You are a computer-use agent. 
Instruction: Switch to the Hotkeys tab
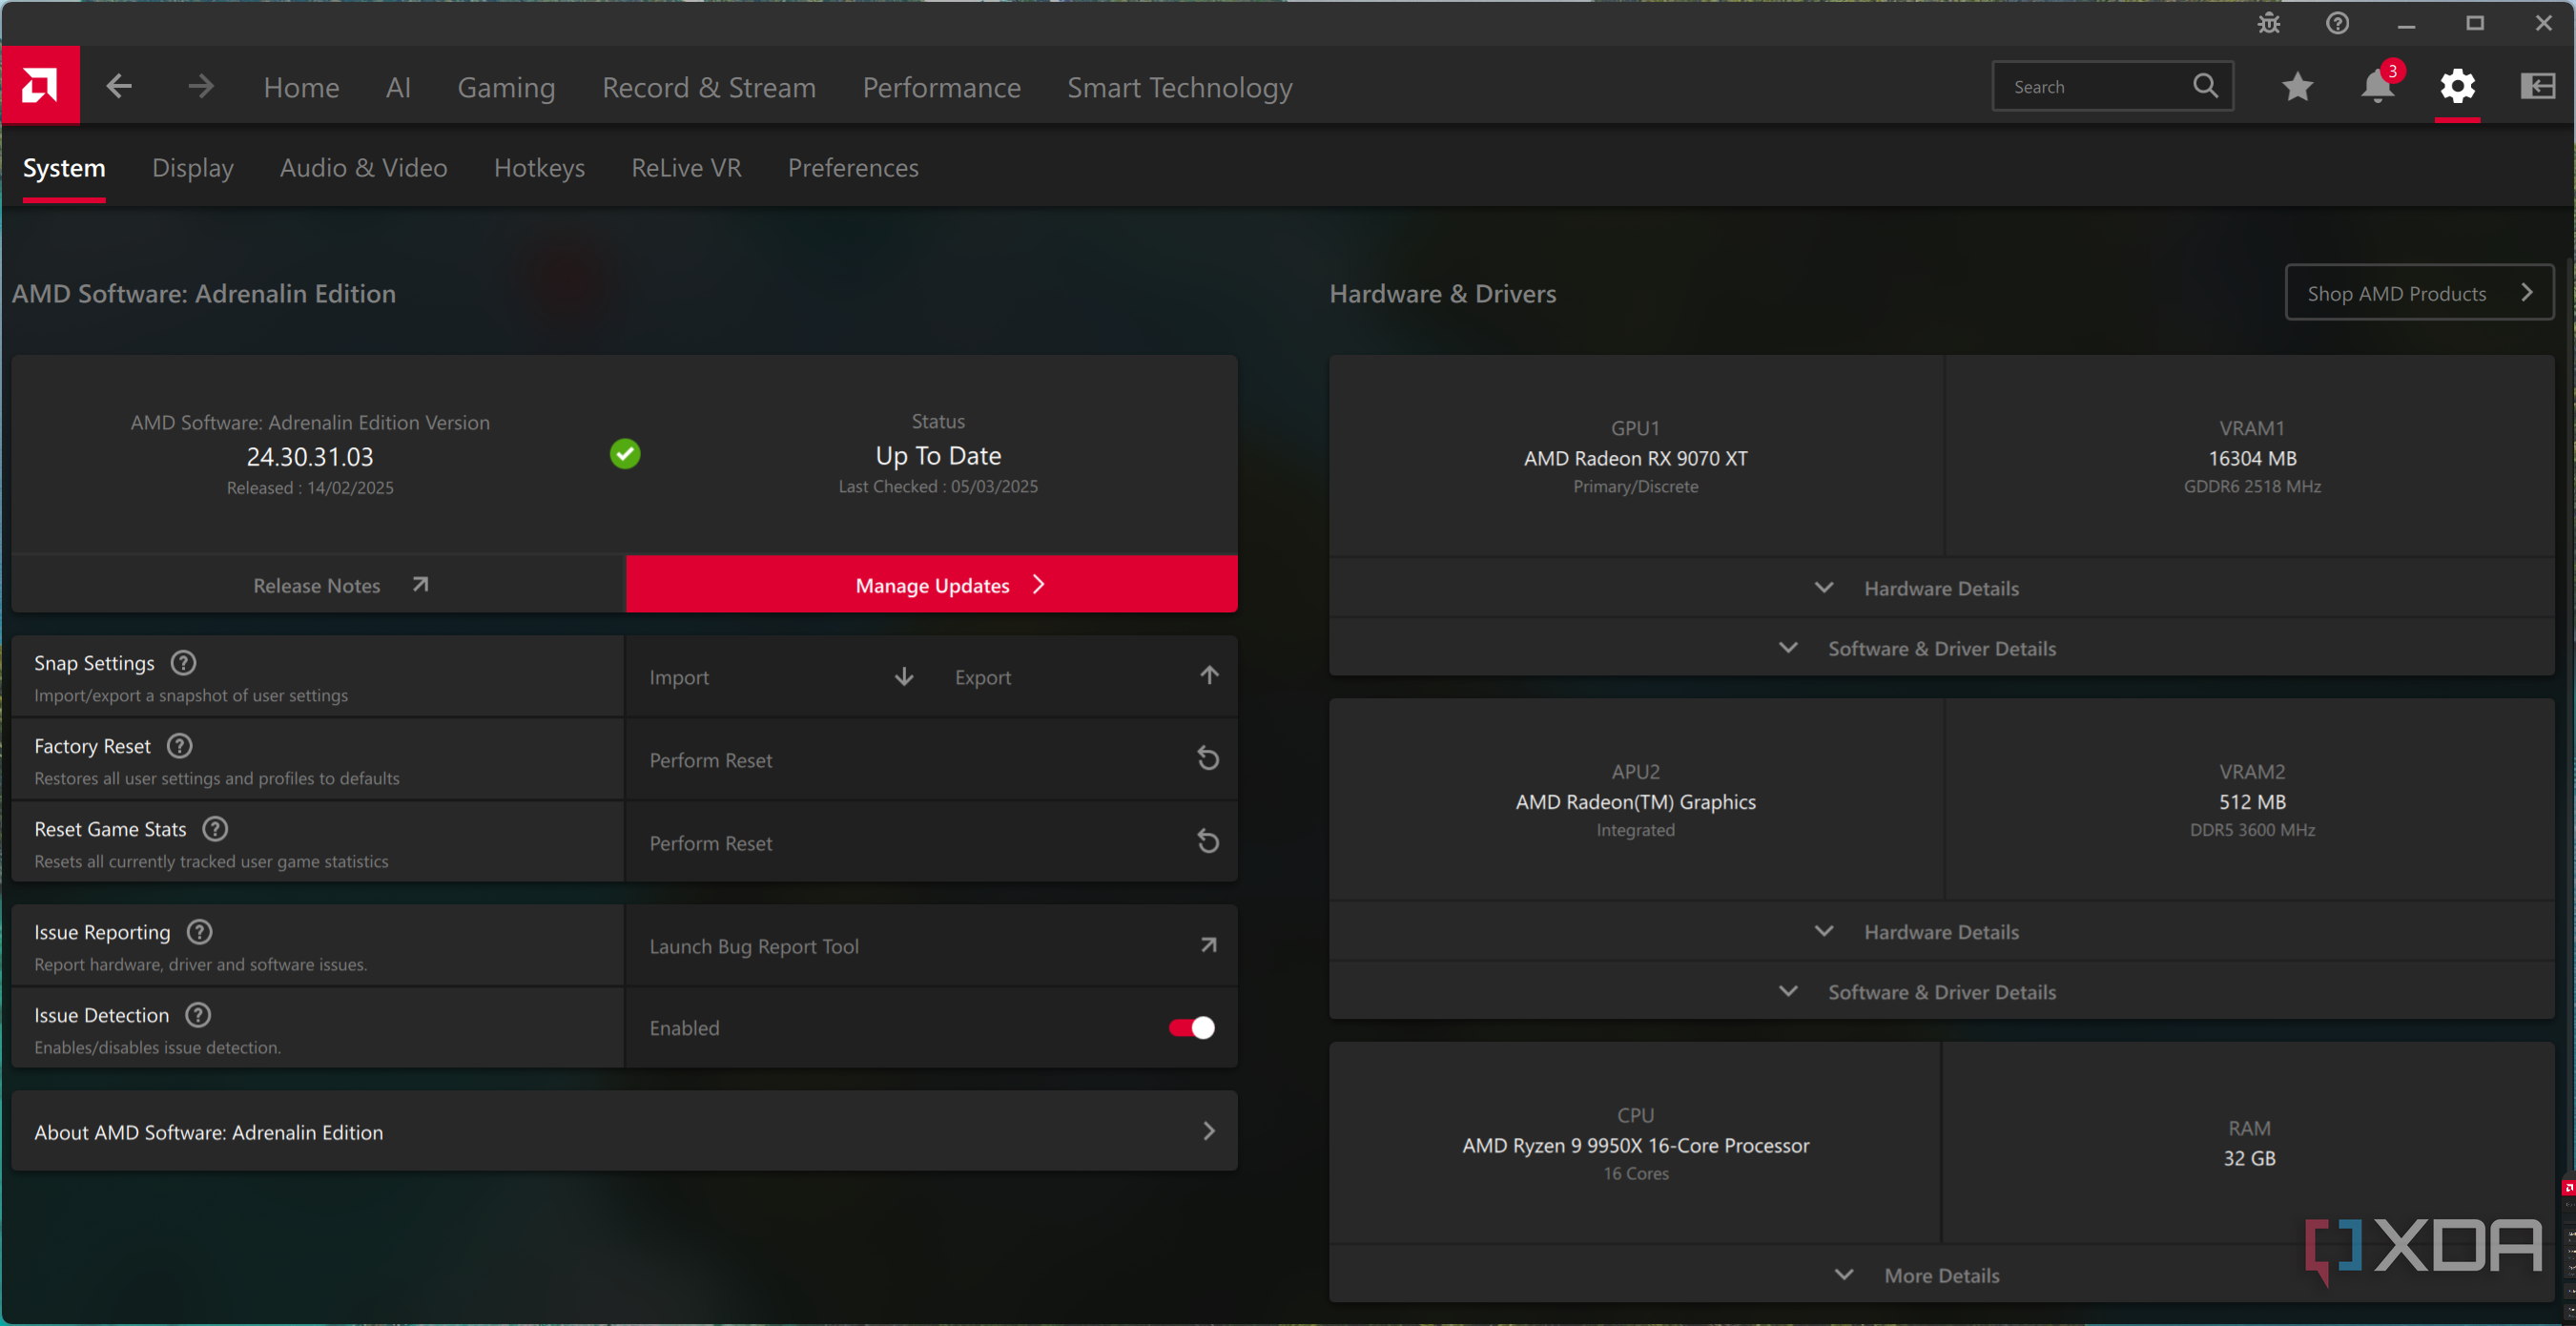pyautogui.click(x=539, y=168)
